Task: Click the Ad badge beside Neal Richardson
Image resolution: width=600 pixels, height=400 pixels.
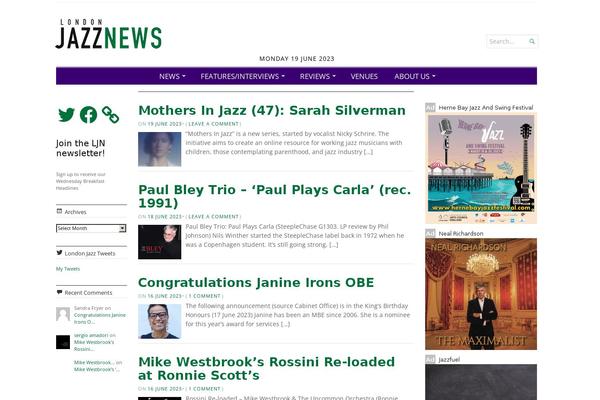Action: tap(430, 233)
